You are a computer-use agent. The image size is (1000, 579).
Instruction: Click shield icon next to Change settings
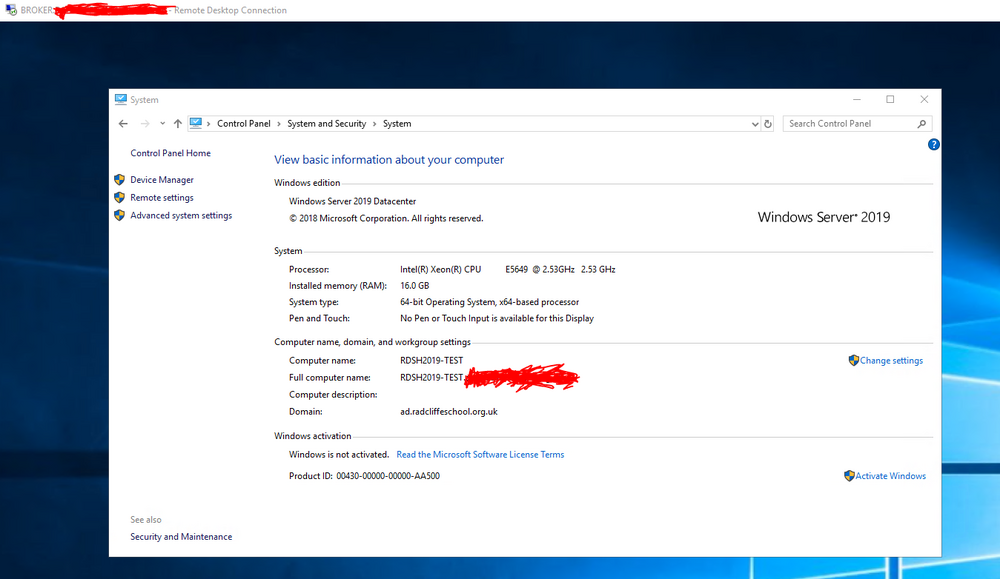pyautogui.click(x=853, y=360)
